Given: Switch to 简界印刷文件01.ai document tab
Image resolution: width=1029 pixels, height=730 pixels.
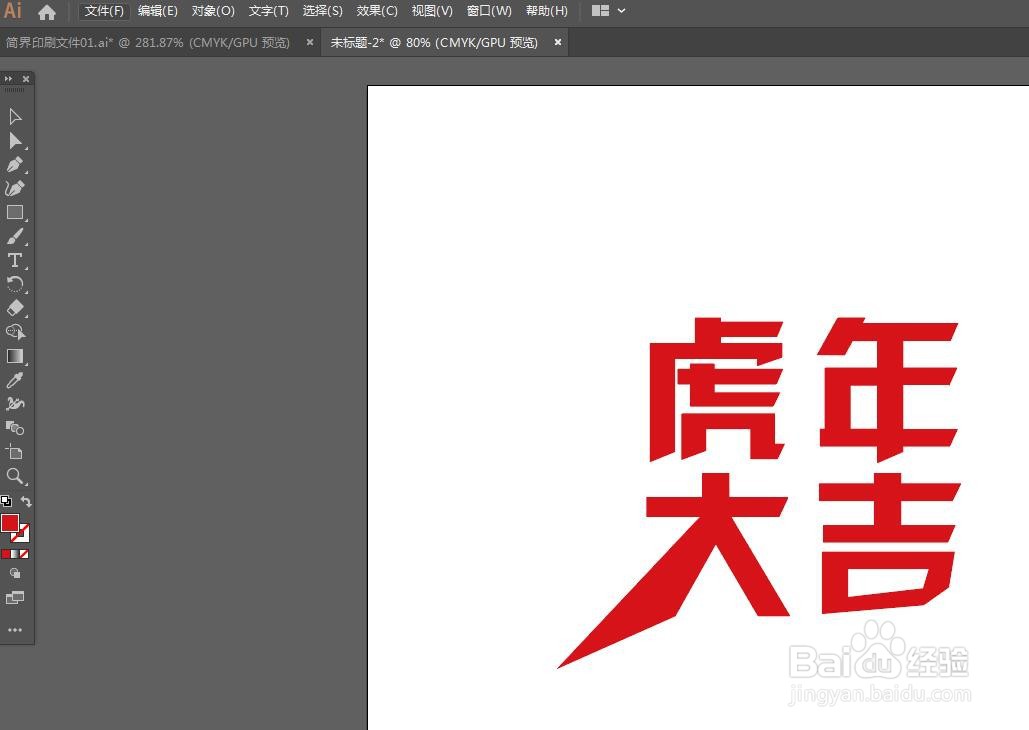Looking at the screenshot, I should click(x=148, y=43).
